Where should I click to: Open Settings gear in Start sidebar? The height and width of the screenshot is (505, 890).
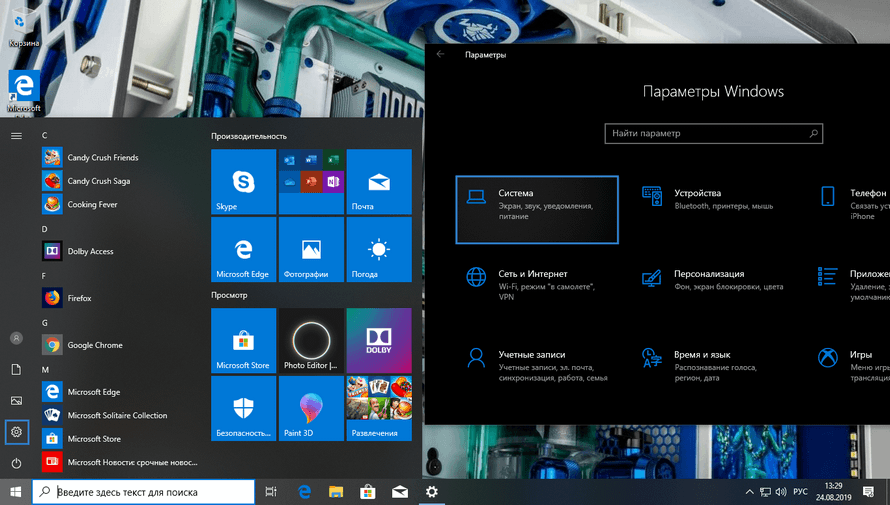tap(16, 432)
